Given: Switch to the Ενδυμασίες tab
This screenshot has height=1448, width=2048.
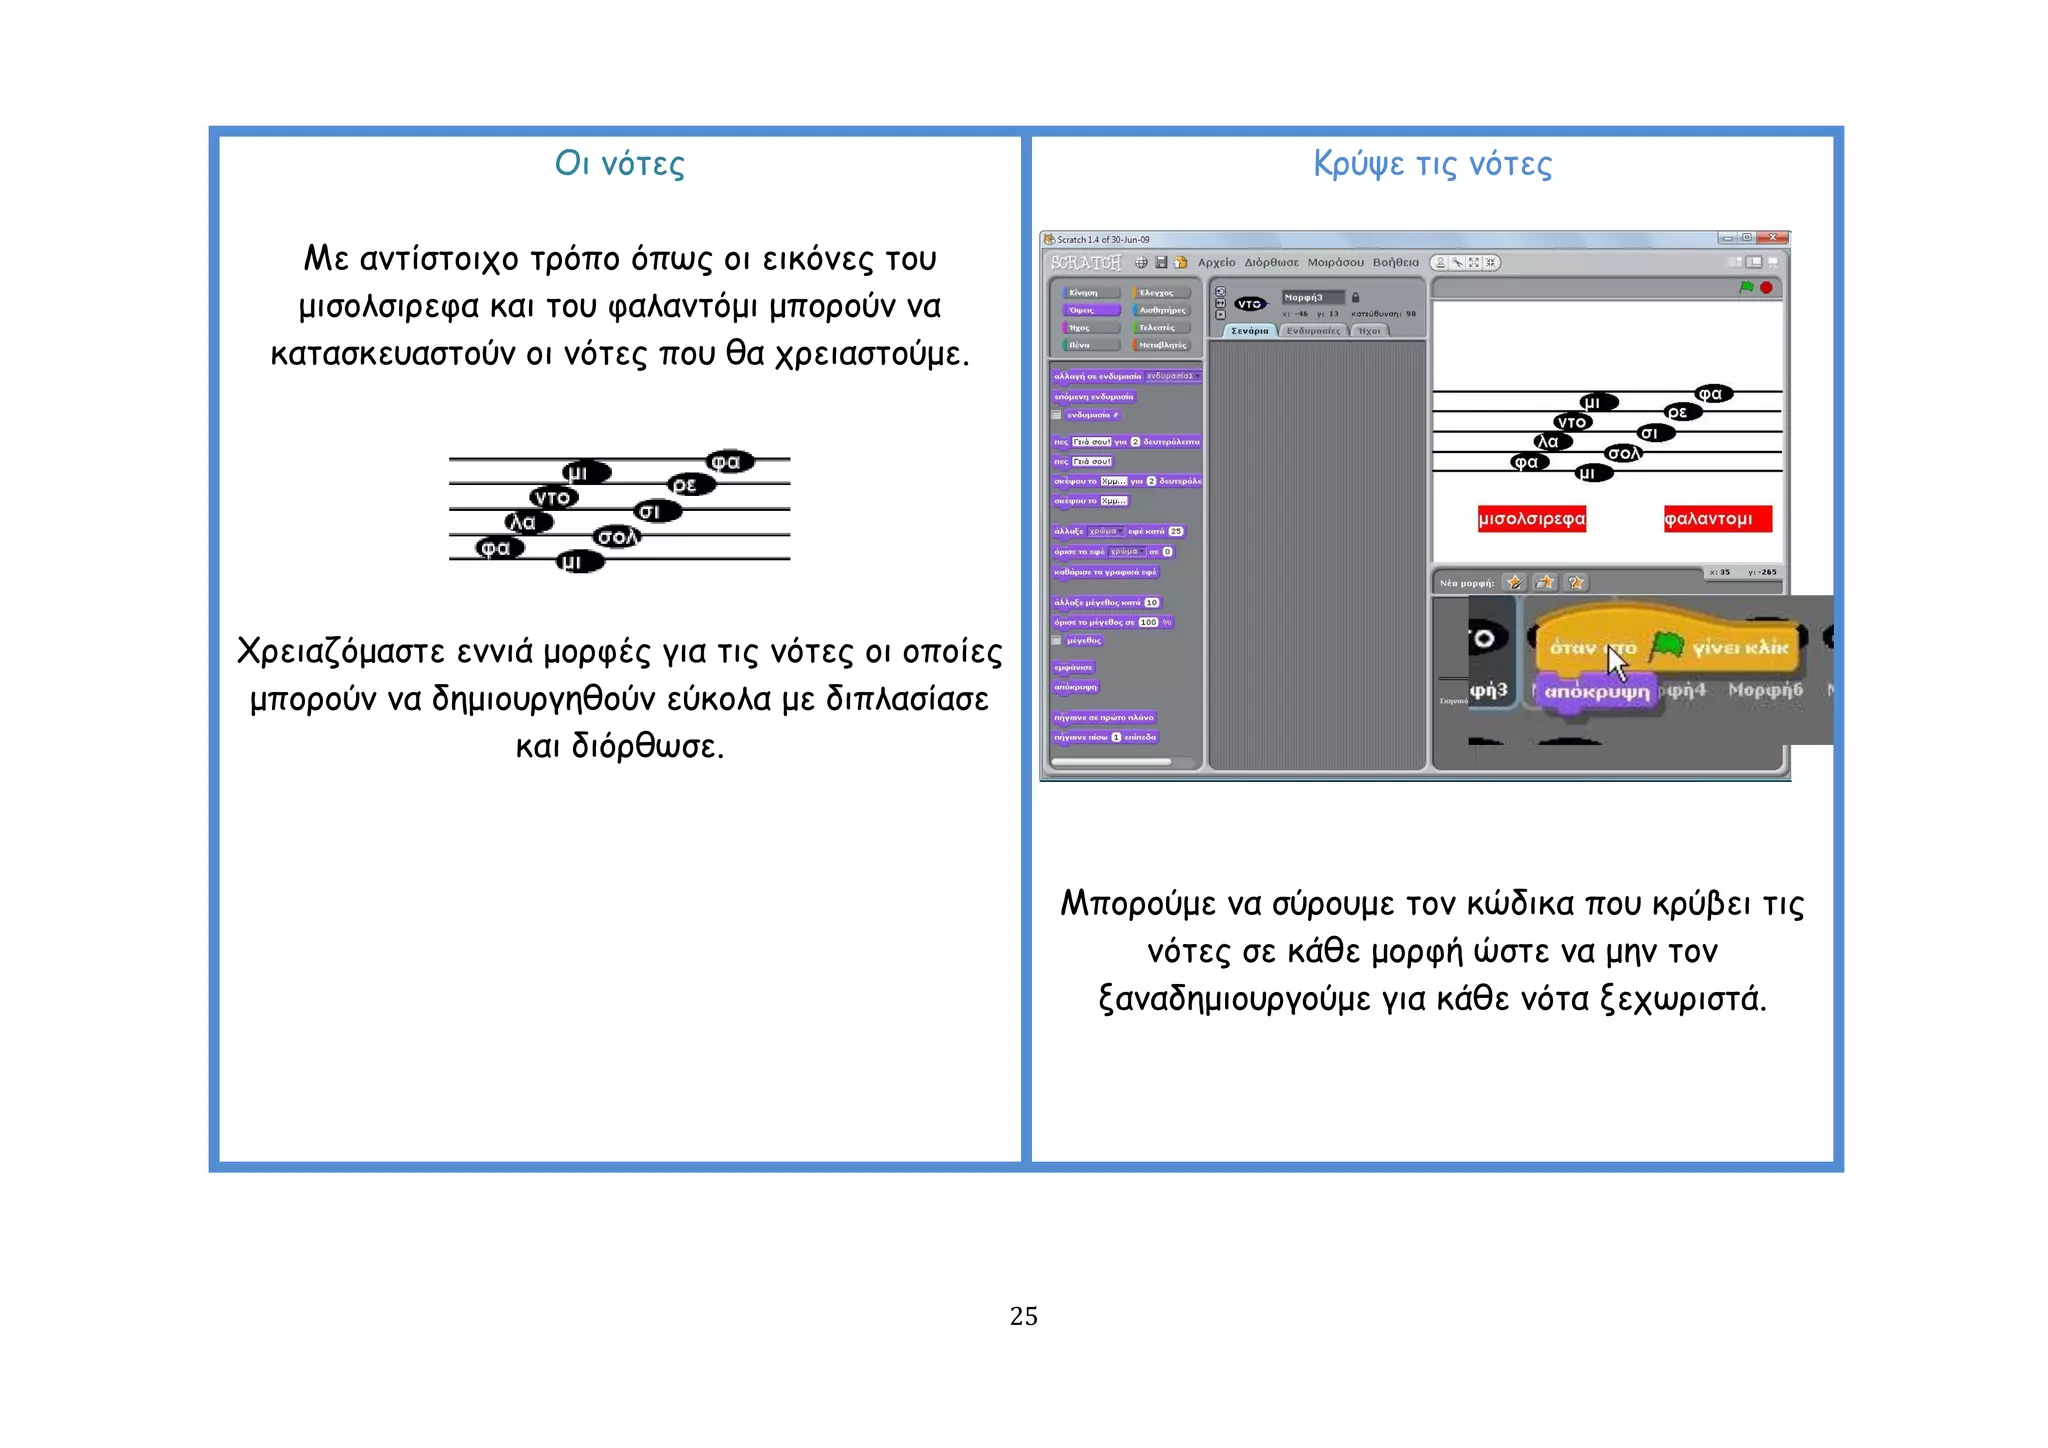Looking at the screenshot, I should point(1313,331).
